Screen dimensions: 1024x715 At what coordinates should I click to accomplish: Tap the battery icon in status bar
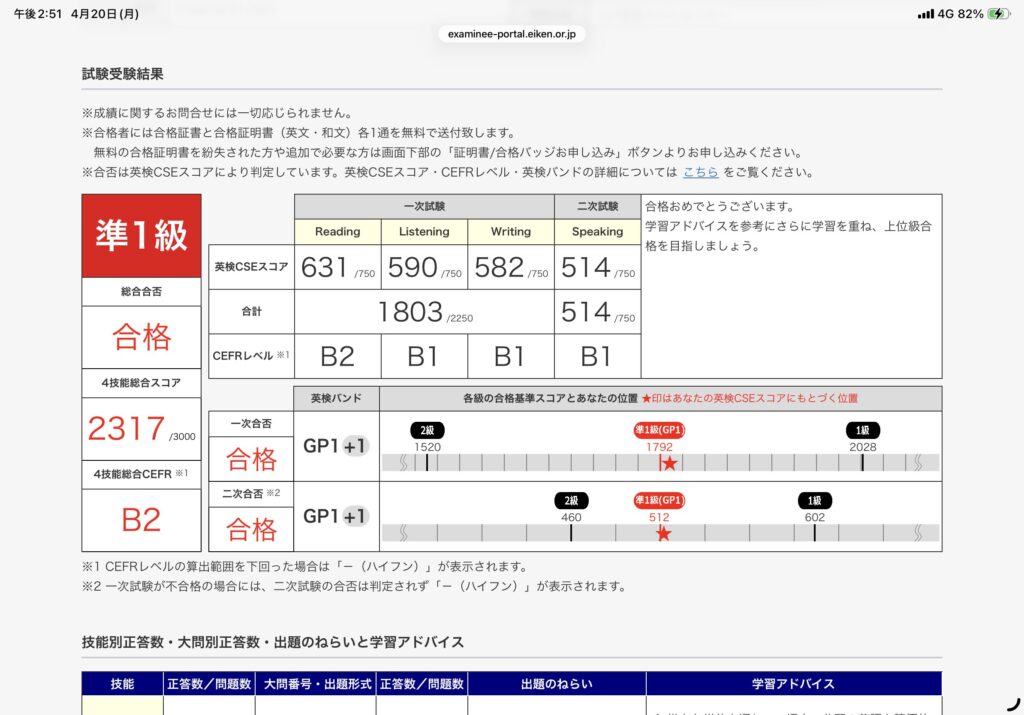click(x=998, y=14)
